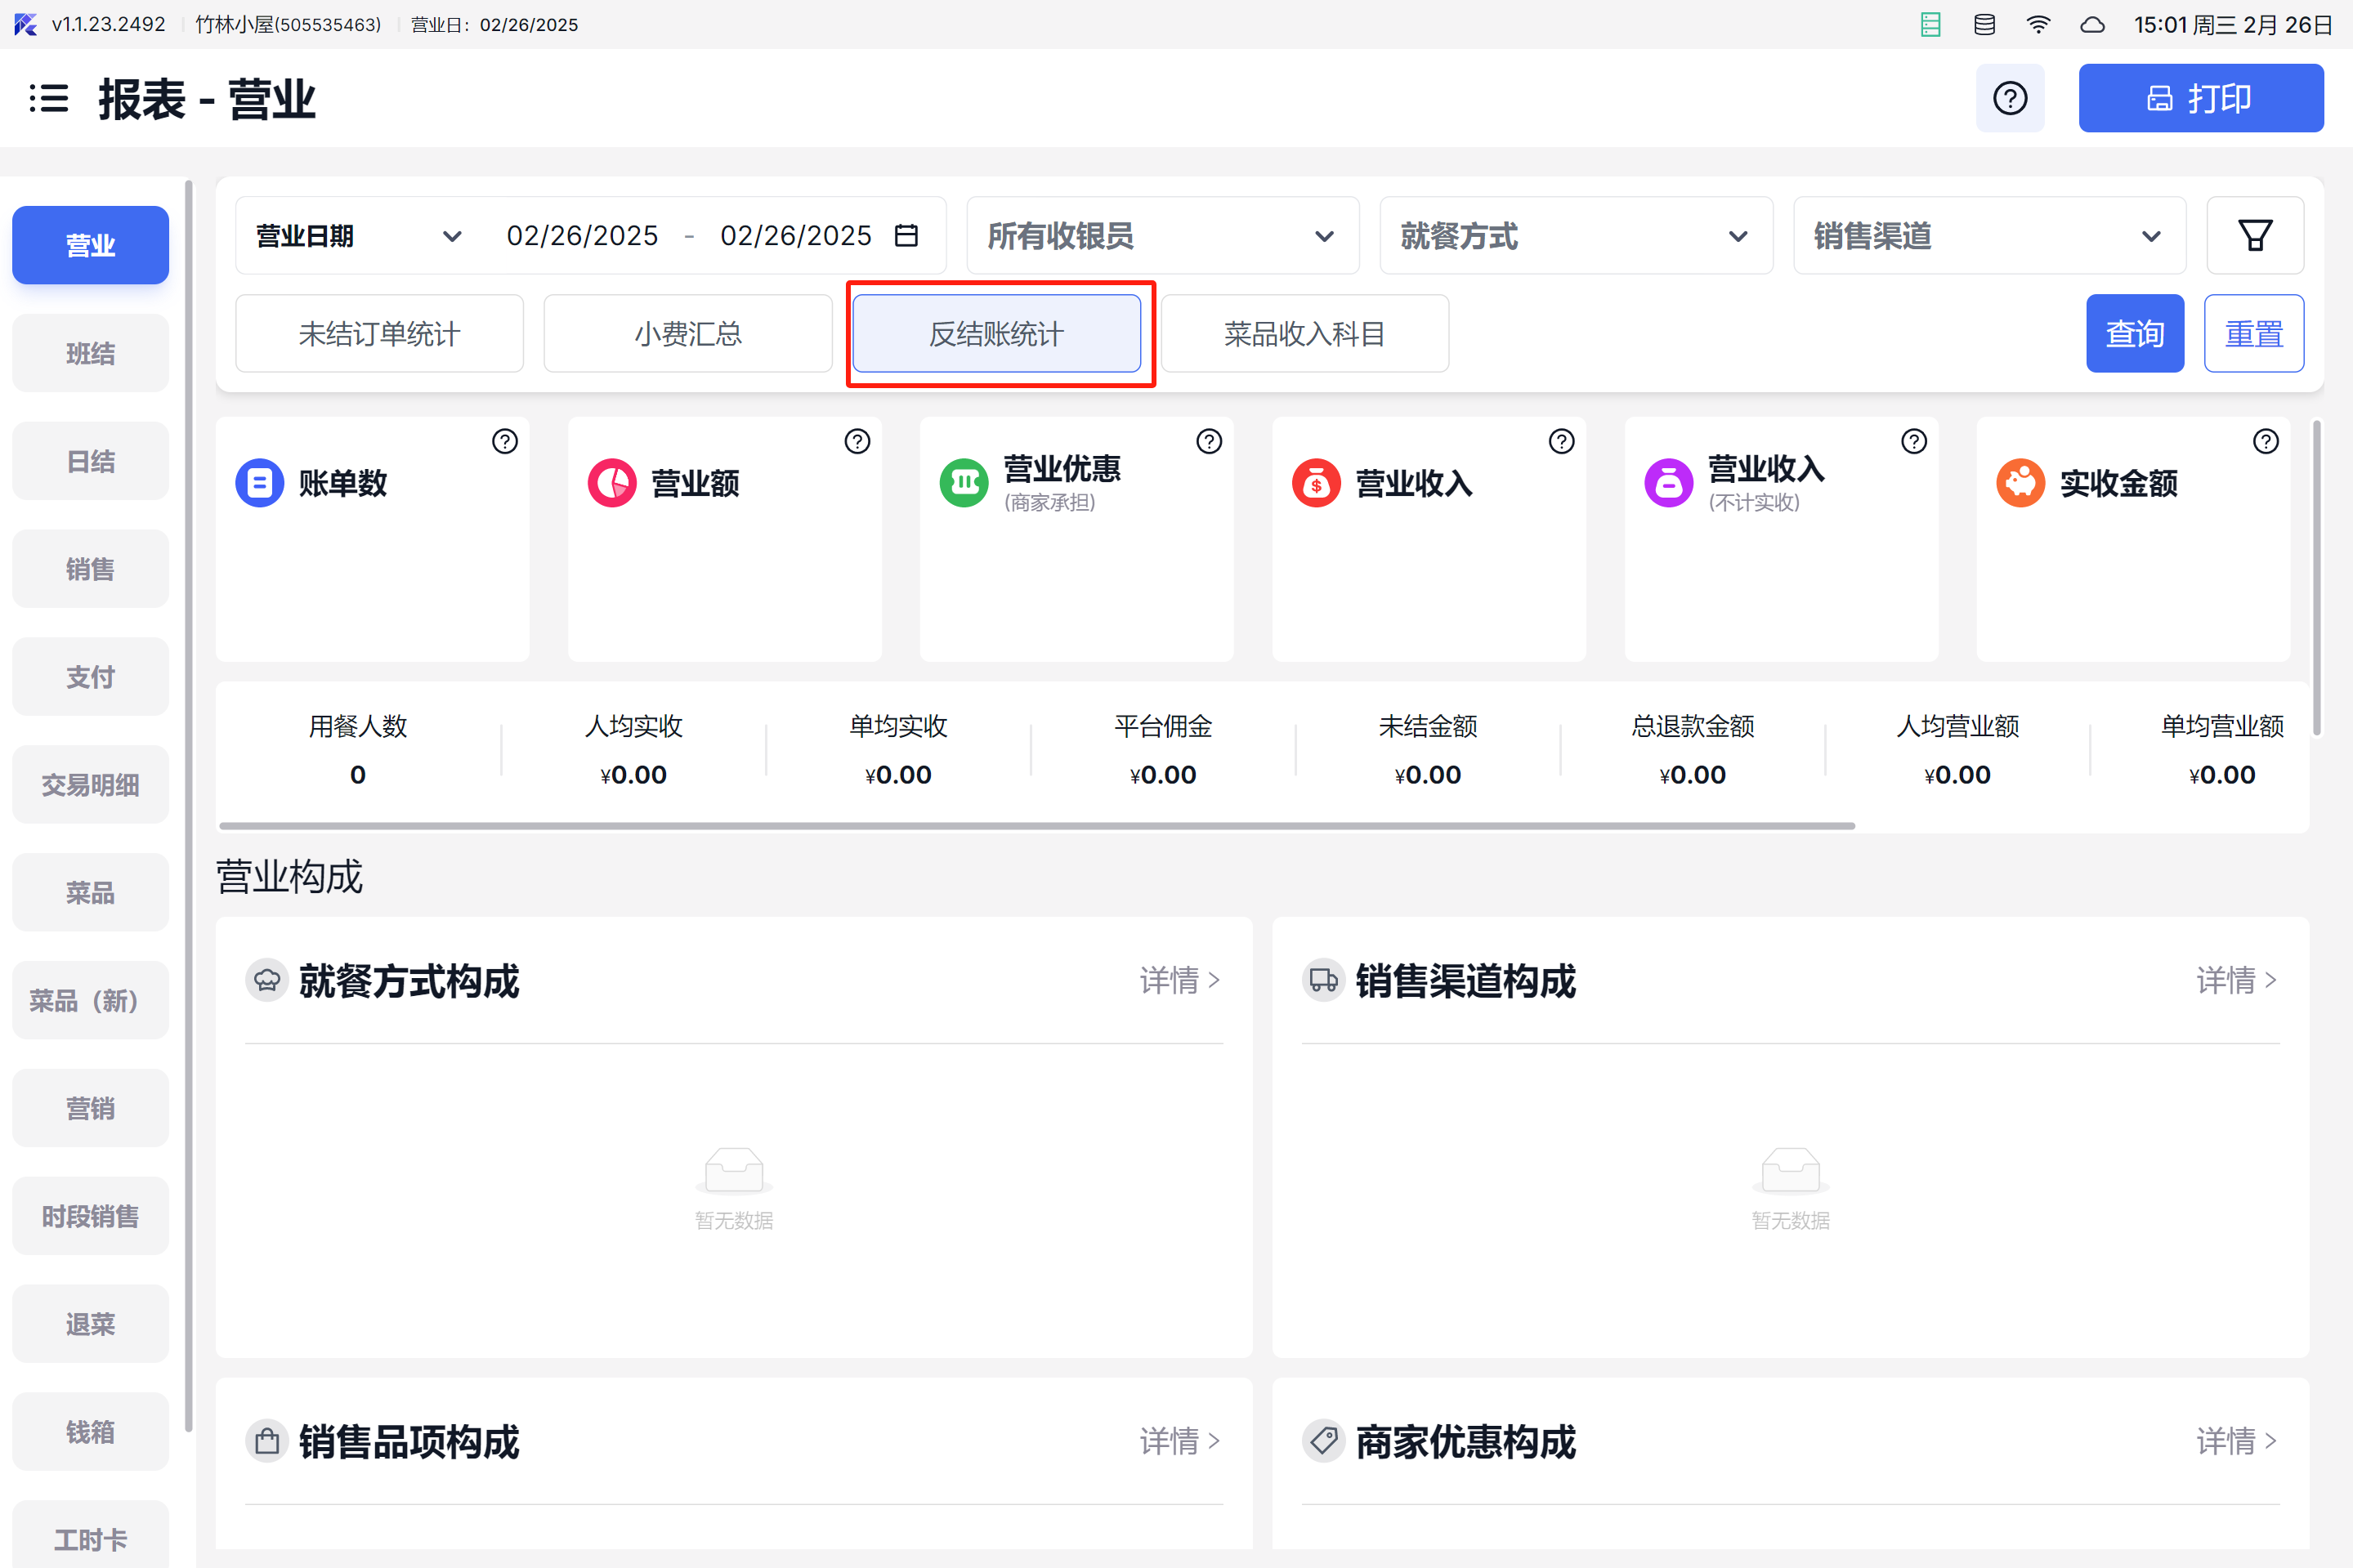Screen dimensions: 2353x1568
Task: Select the 反结账统计 tab
Action: click(x=996, y=334)
